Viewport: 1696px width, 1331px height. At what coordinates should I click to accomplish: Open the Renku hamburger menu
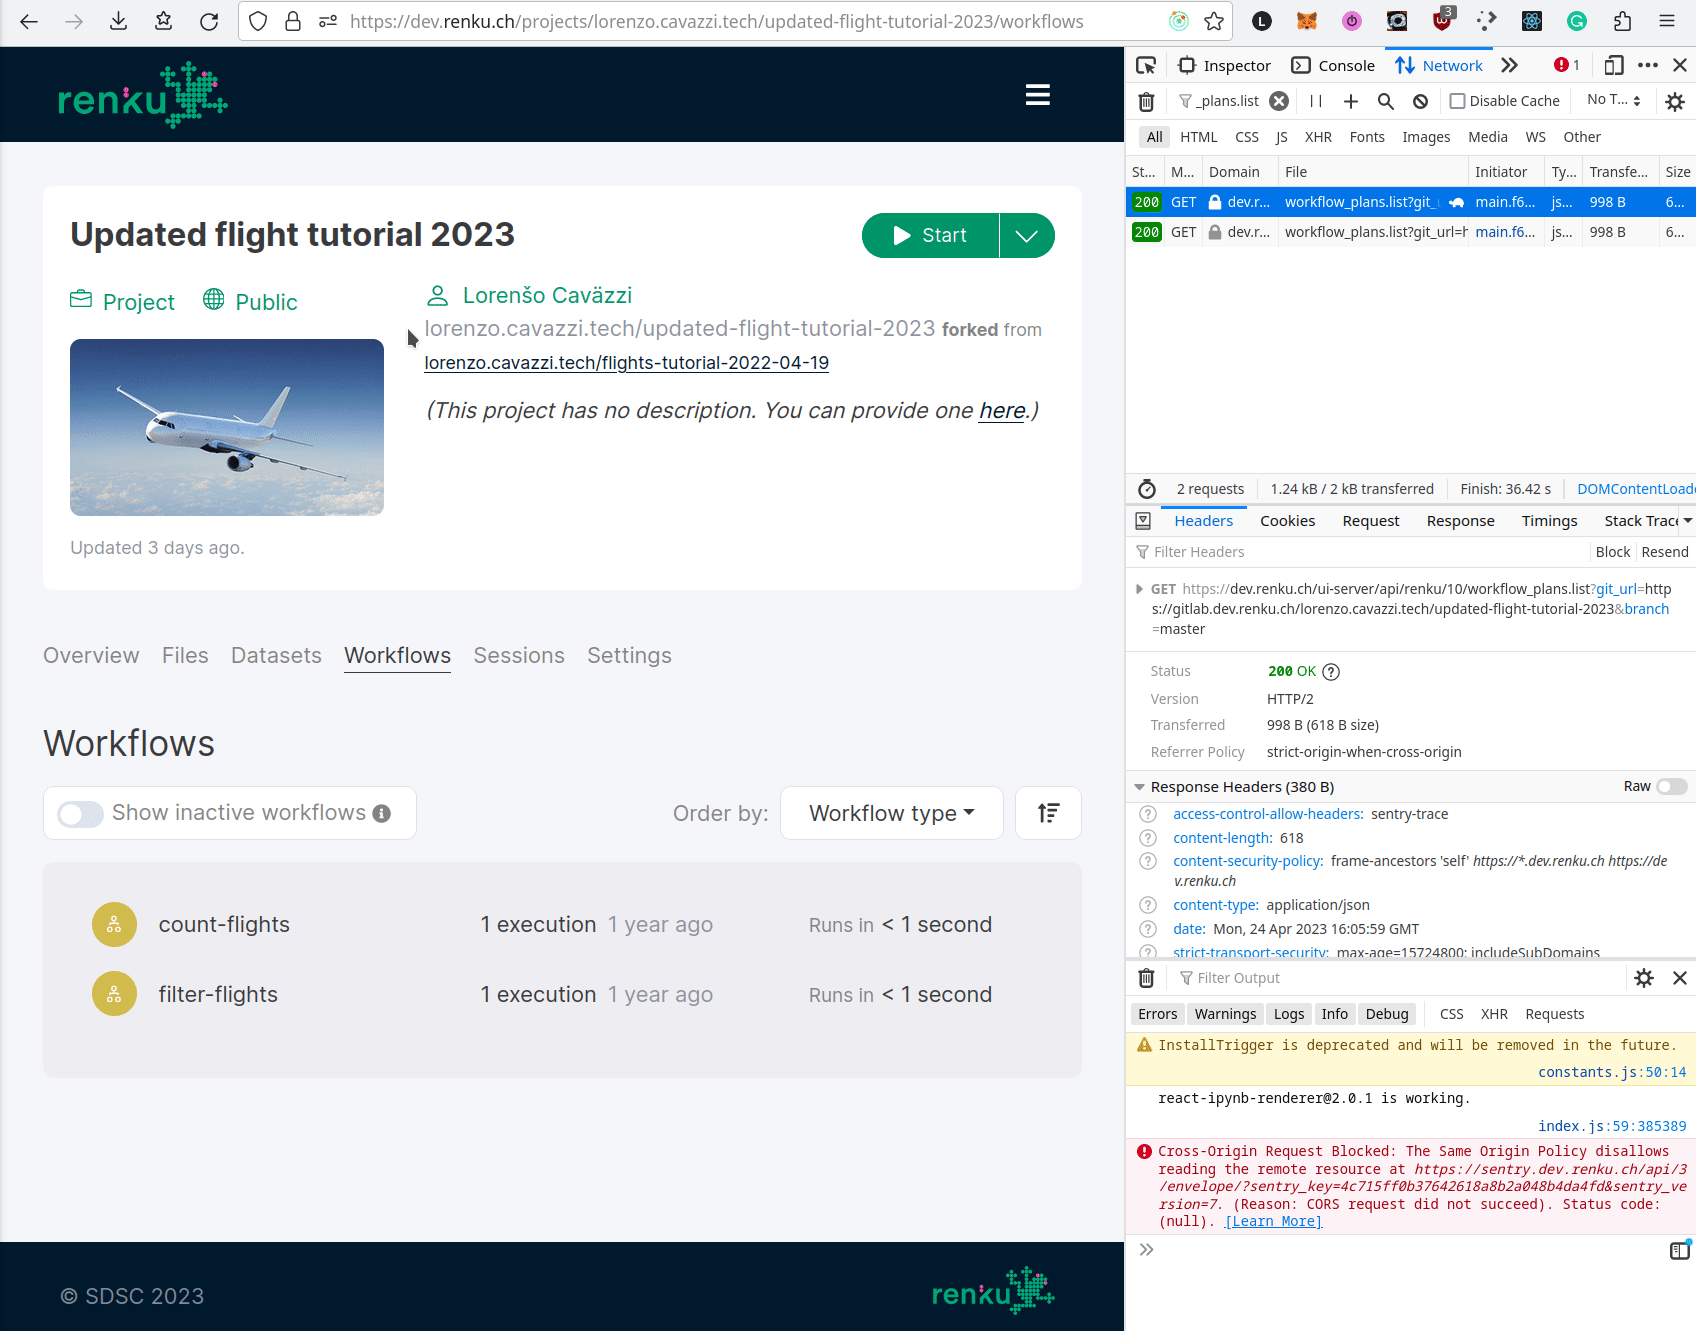pyautogui.click(x=1037, y=94)
